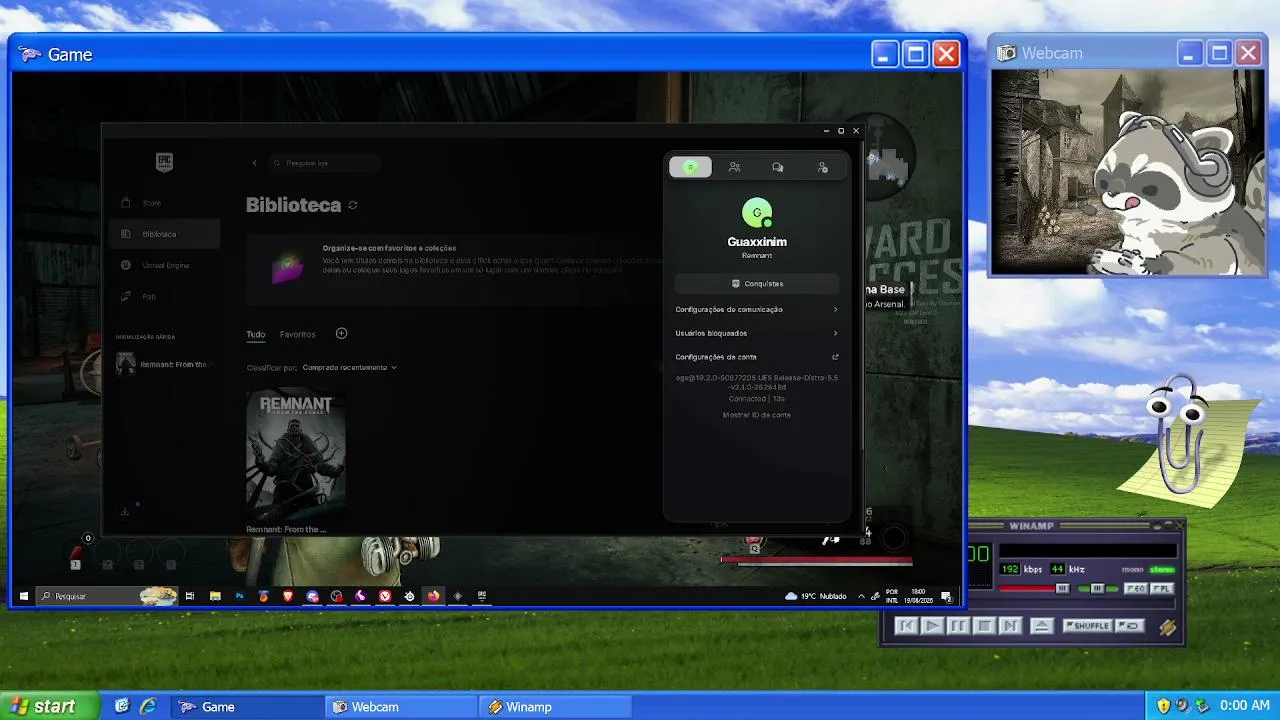Viewport: 1280px width, 720px height.
Task: Skip to next track in Winamp
Action: point(1010,626)
